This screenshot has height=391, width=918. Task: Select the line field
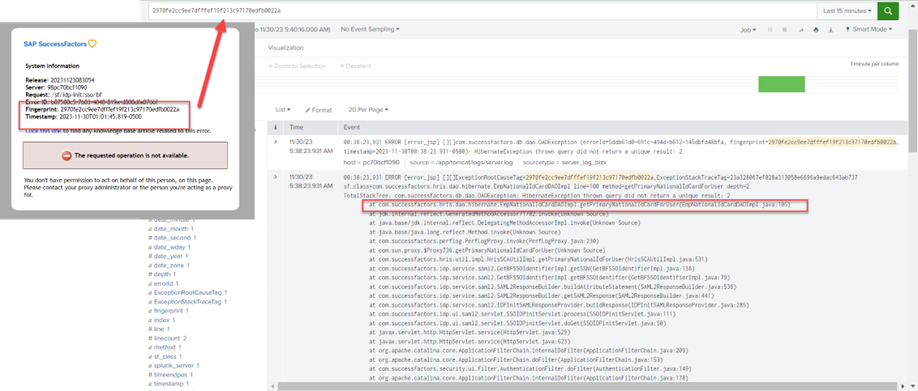pyautogui.click(x=159, y=329)
